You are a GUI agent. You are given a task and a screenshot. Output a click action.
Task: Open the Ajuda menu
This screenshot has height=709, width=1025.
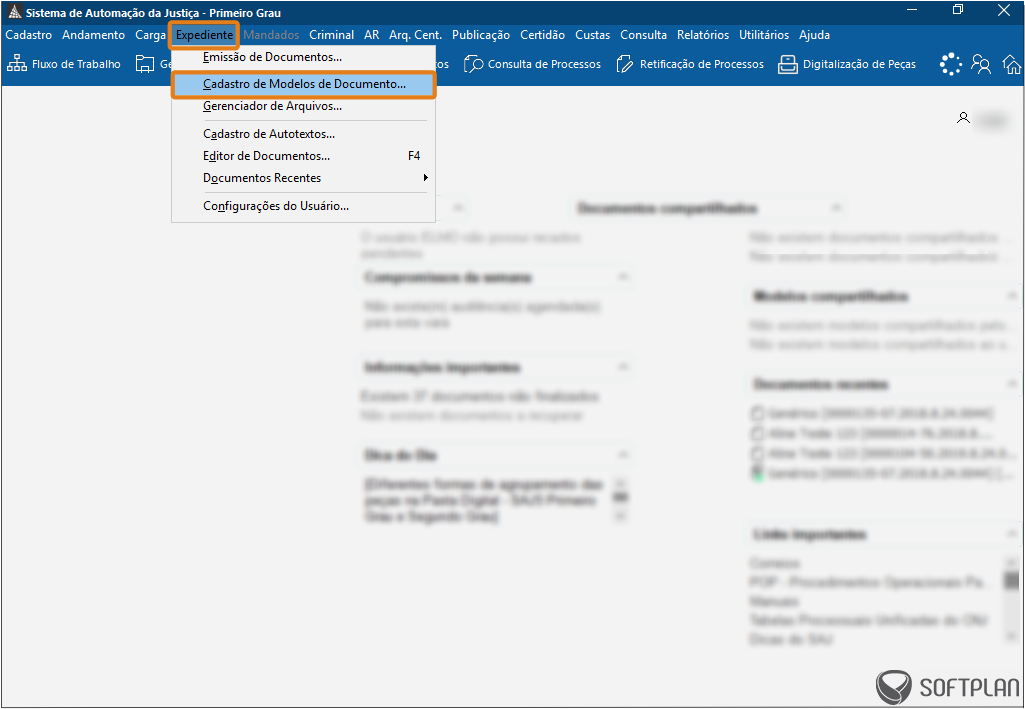coord(815,35)
